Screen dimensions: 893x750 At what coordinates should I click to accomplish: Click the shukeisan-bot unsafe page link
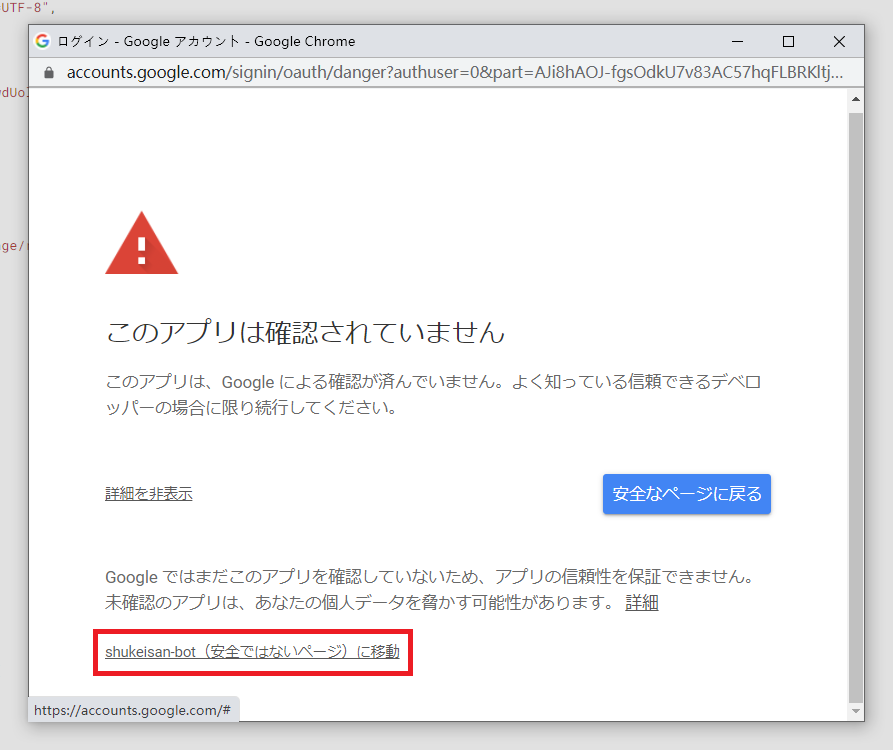[x=252, y=651]
